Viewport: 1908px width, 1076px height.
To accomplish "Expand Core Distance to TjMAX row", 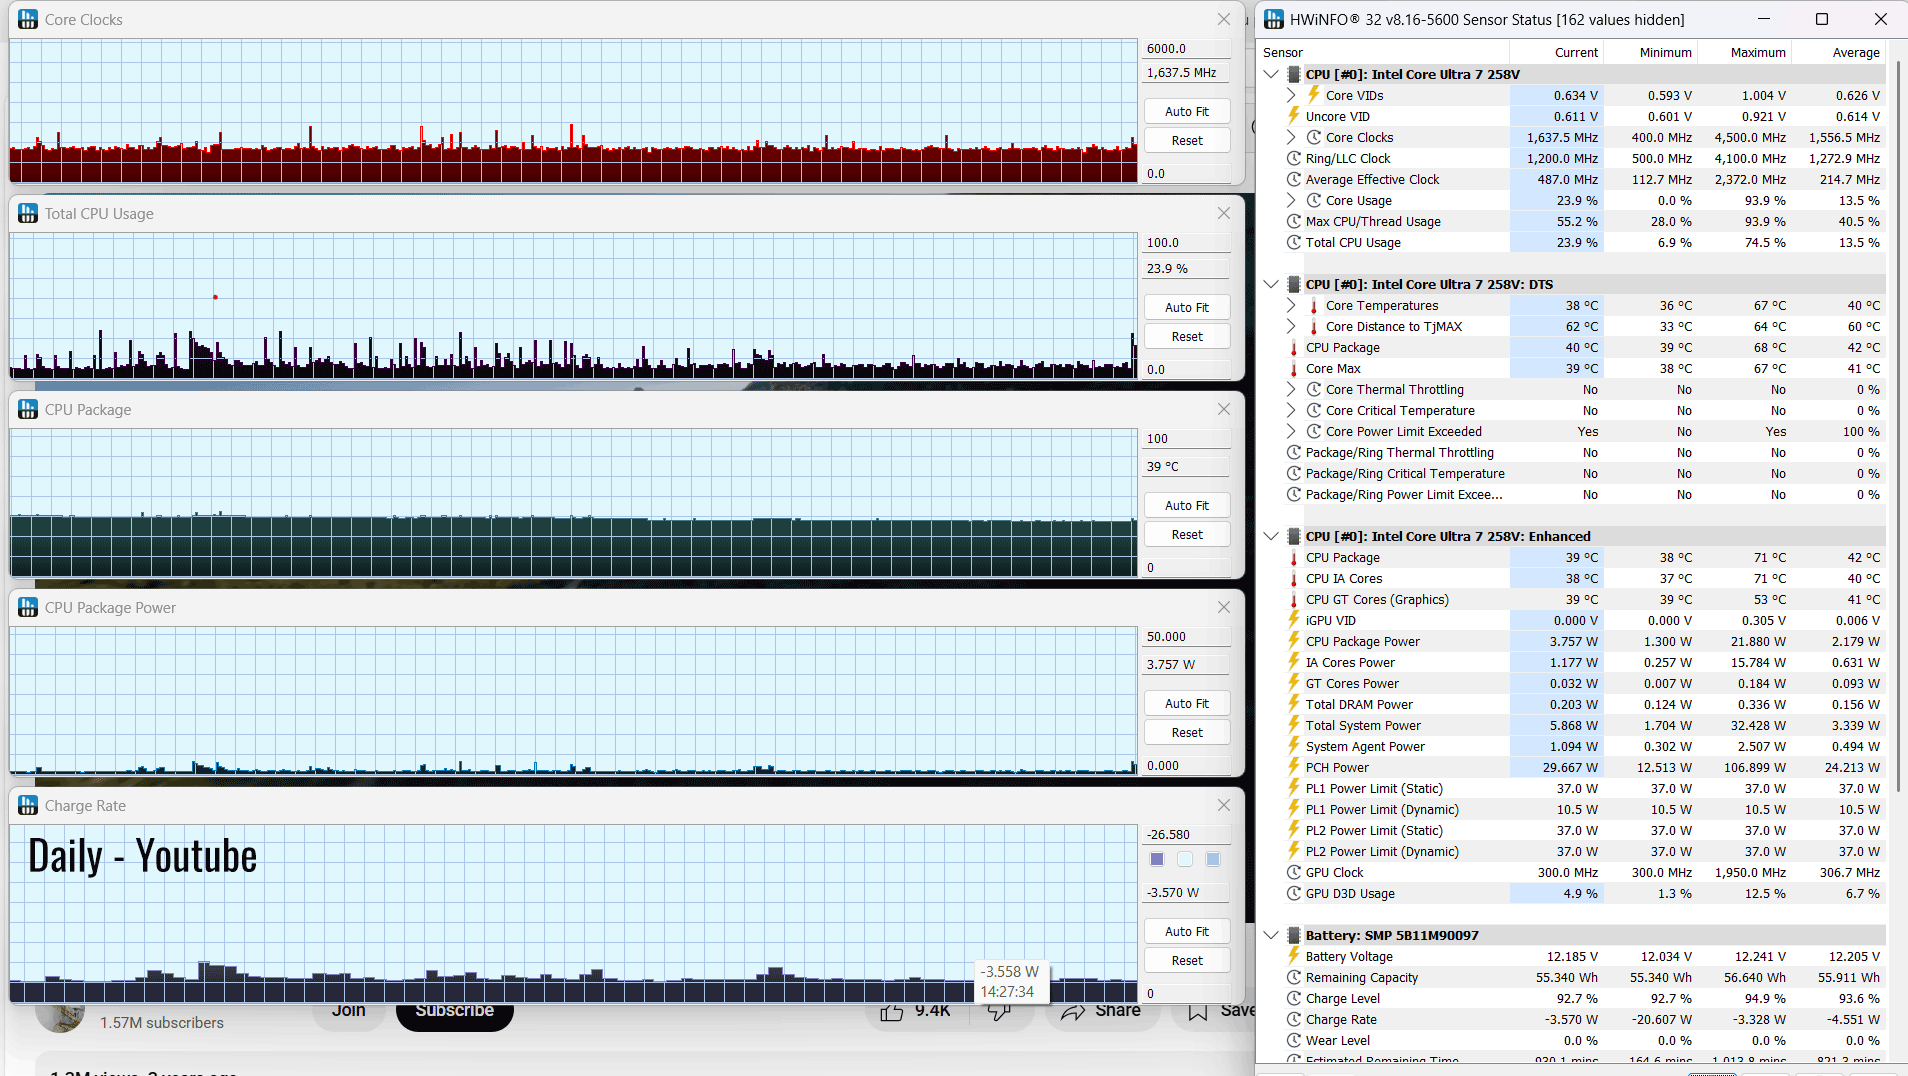I will (1291, 326).
